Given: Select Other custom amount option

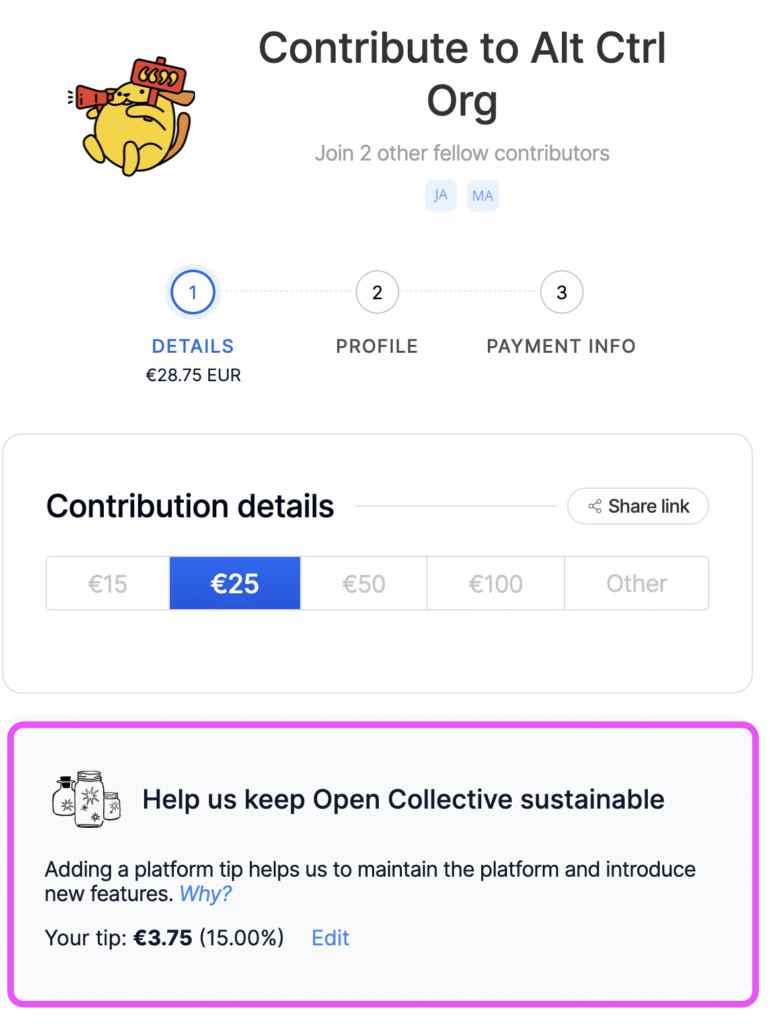Looking at the screenshot, I should coord(636,583).
